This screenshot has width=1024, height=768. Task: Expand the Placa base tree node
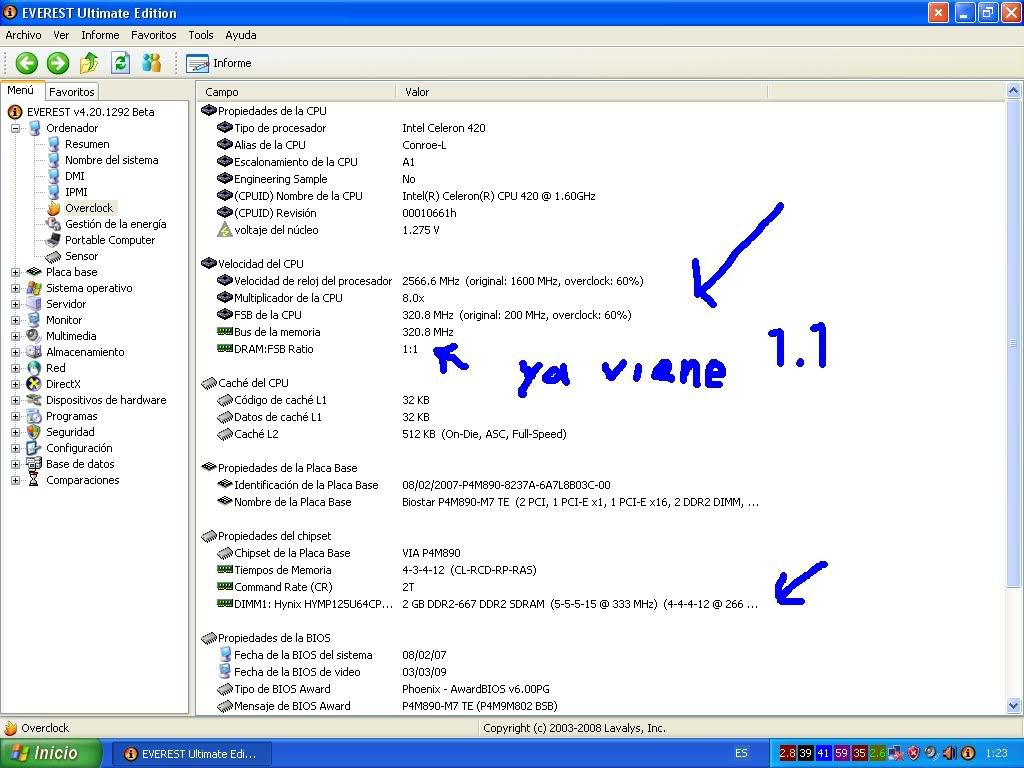pyautogui.click(x=15, y=272)
